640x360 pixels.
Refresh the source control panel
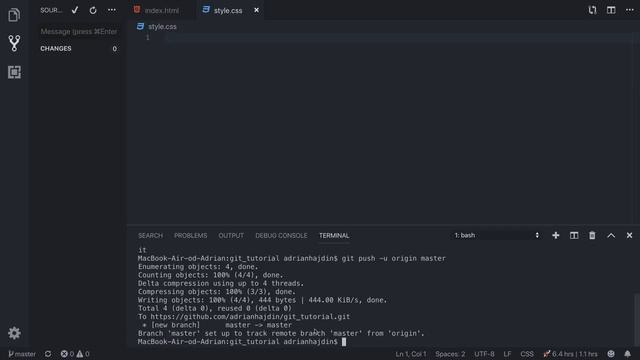[x=93, y=10]
